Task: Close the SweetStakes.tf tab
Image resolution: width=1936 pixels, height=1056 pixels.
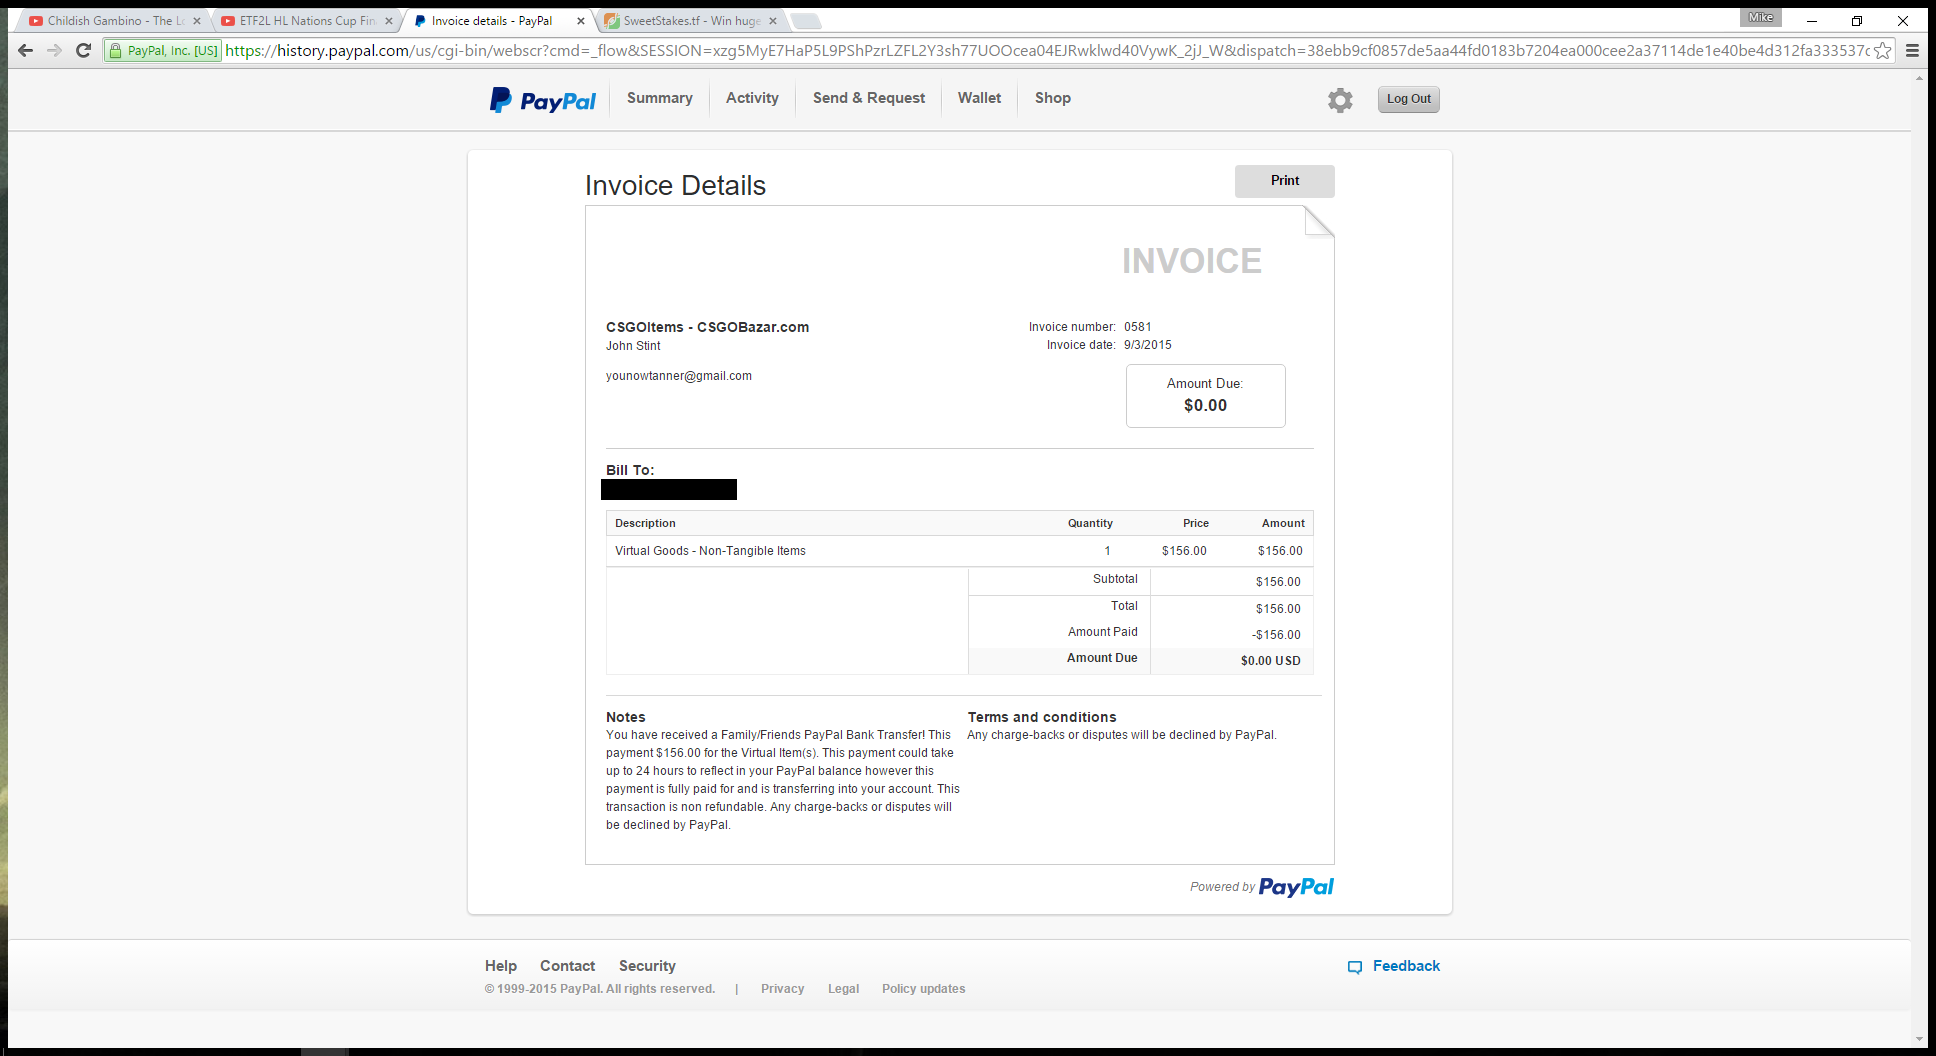Action: [x=773, y=21]
